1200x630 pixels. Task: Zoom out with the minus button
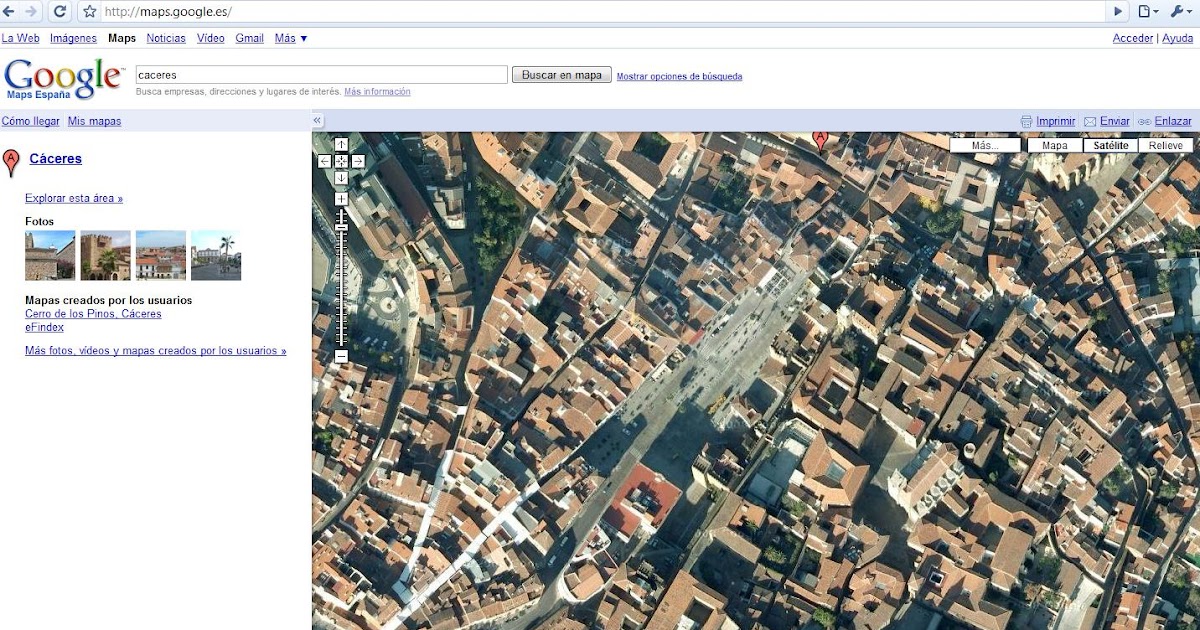341,356
